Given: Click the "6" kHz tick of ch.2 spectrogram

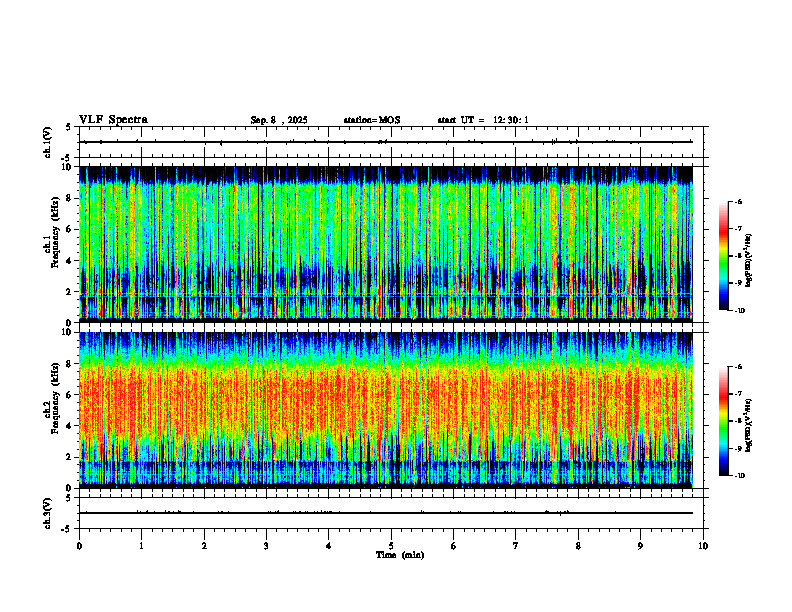Looking at the screenshot, I should pos(69,395).
